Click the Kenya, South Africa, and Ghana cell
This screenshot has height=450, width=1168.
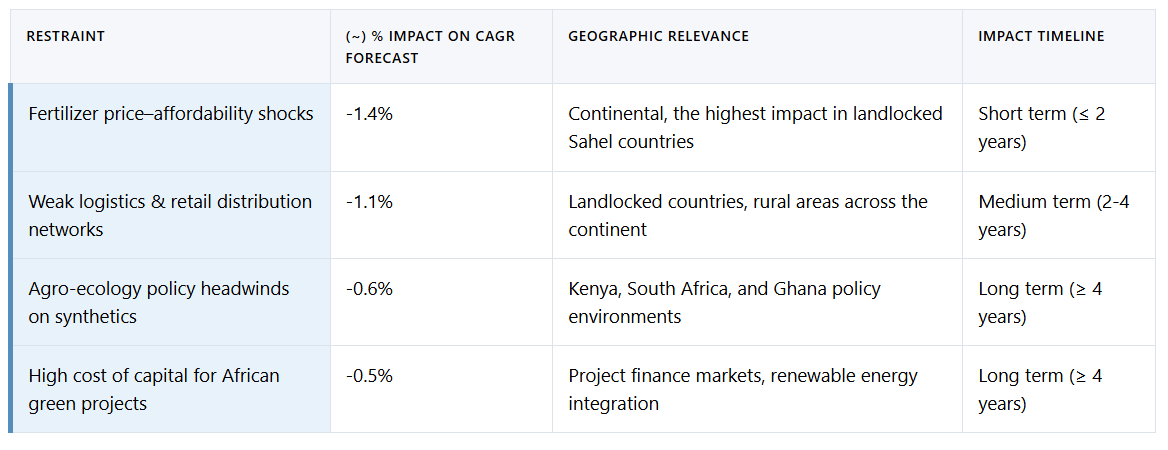click(724, 302)
